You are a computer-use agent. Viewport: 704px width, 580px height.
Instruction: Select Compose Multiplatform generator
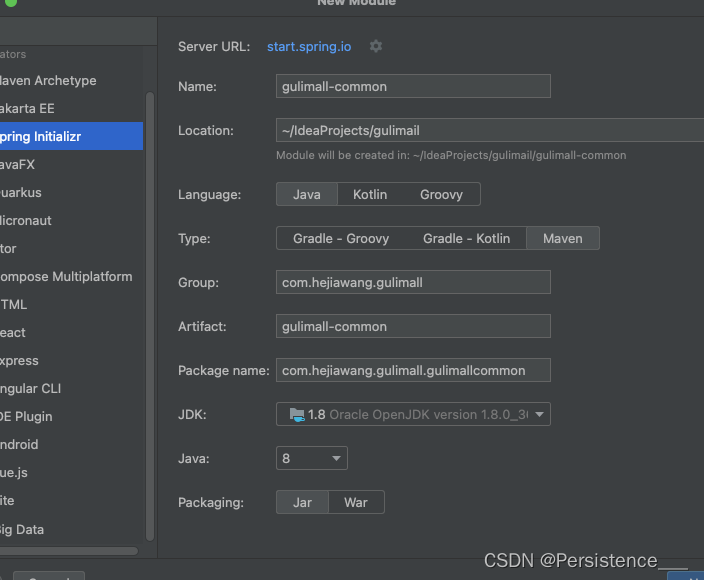click(71, 276)
